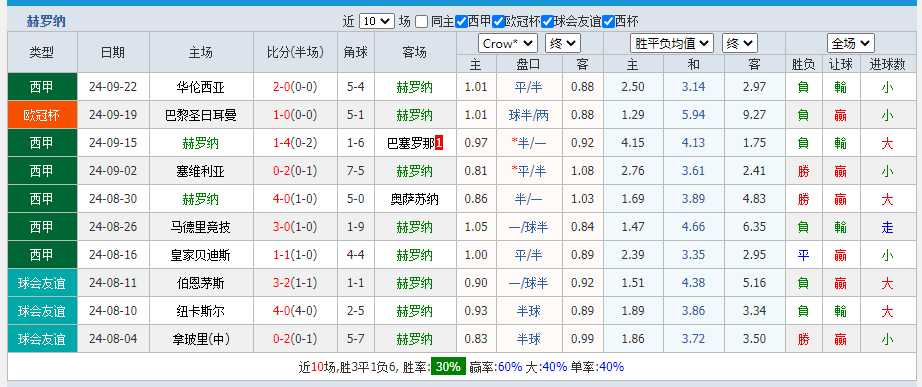Image resolution: width=922 pixels, height=387 pixels.
Task: Click the 纽卡斯尔 home team link
Action: click(x=201, y=311)
